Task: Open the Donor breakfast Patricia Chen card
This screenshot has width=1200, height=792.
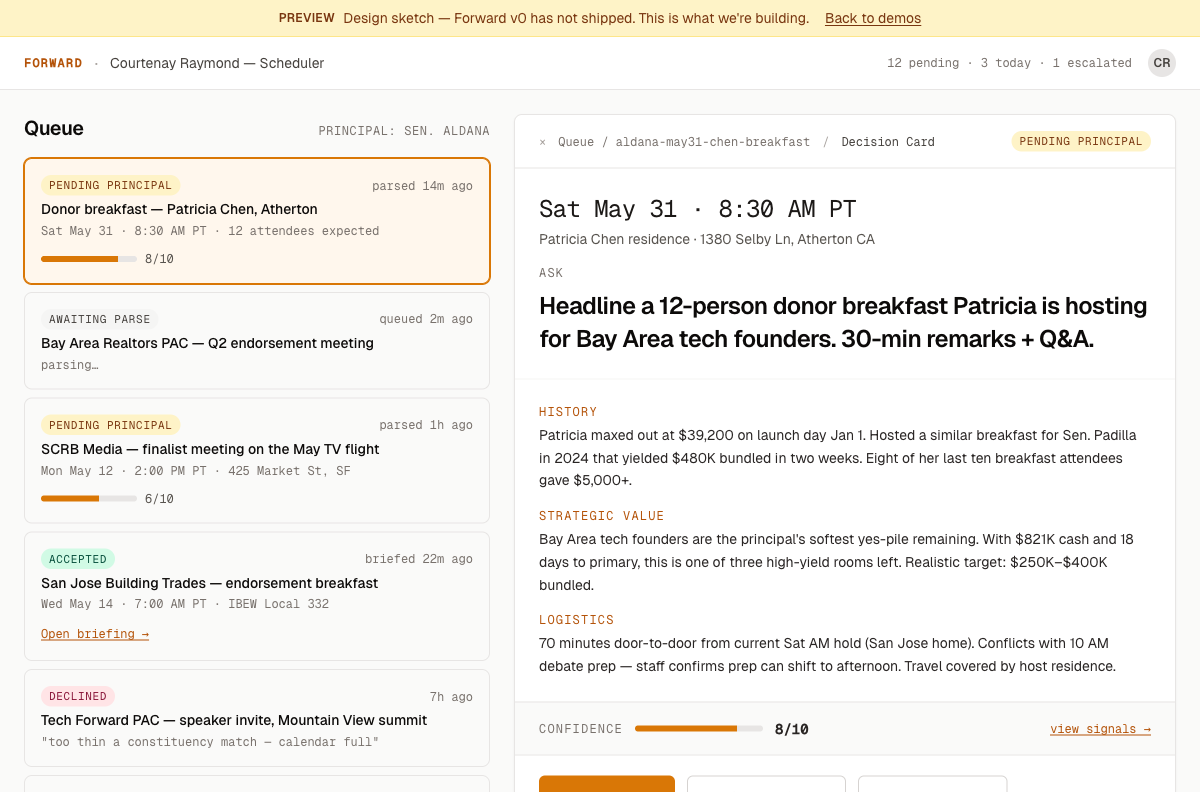Action: 257,221
